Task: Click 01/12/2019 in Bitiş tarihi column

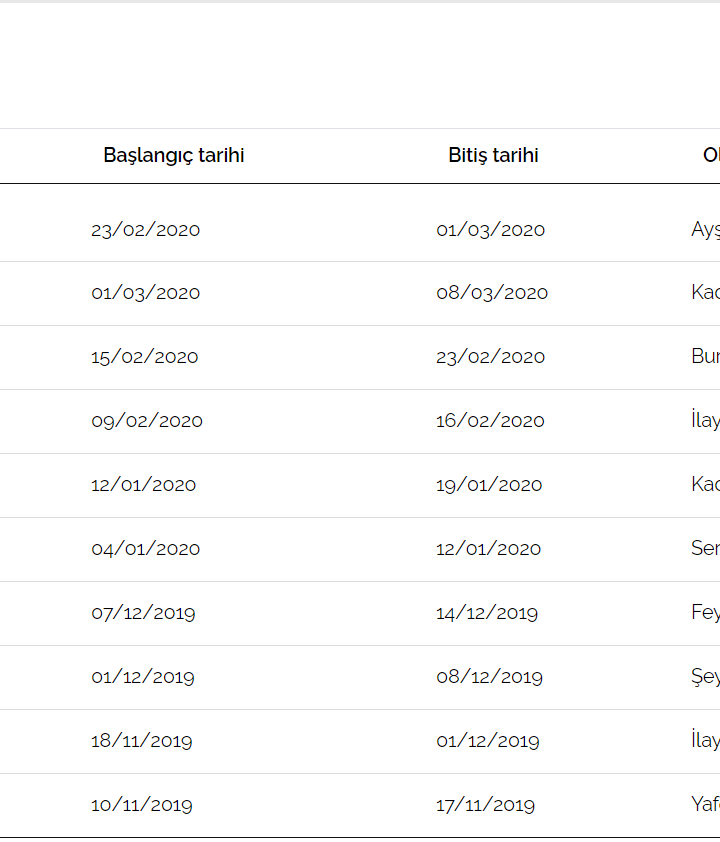Action: (487, 741)
